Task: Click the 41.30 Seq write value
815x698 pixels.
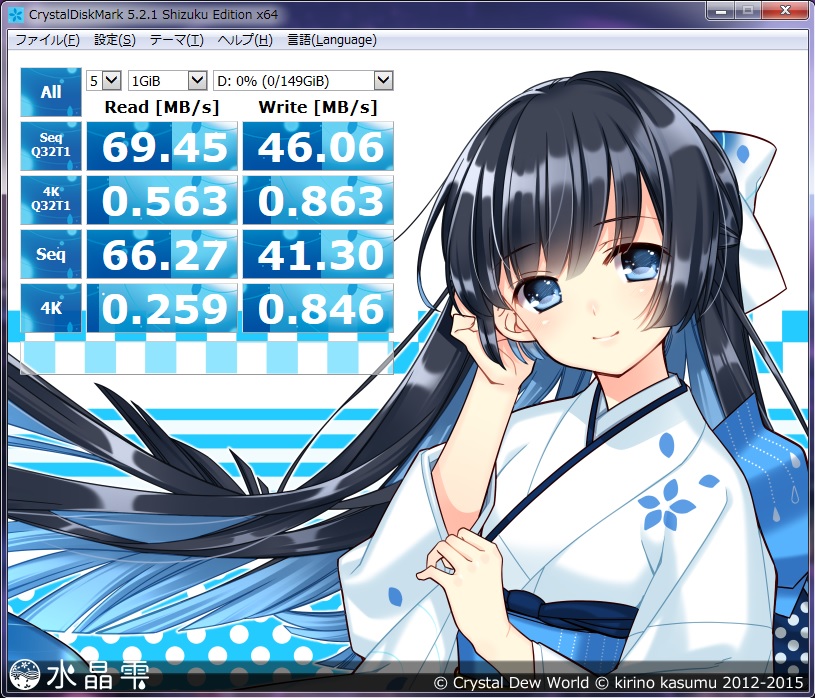Action: 318,254
